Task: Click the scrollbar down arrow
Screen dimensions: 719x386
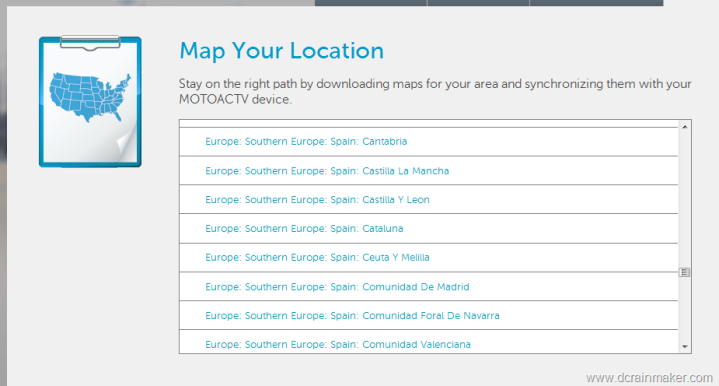Action: point(685,347)
